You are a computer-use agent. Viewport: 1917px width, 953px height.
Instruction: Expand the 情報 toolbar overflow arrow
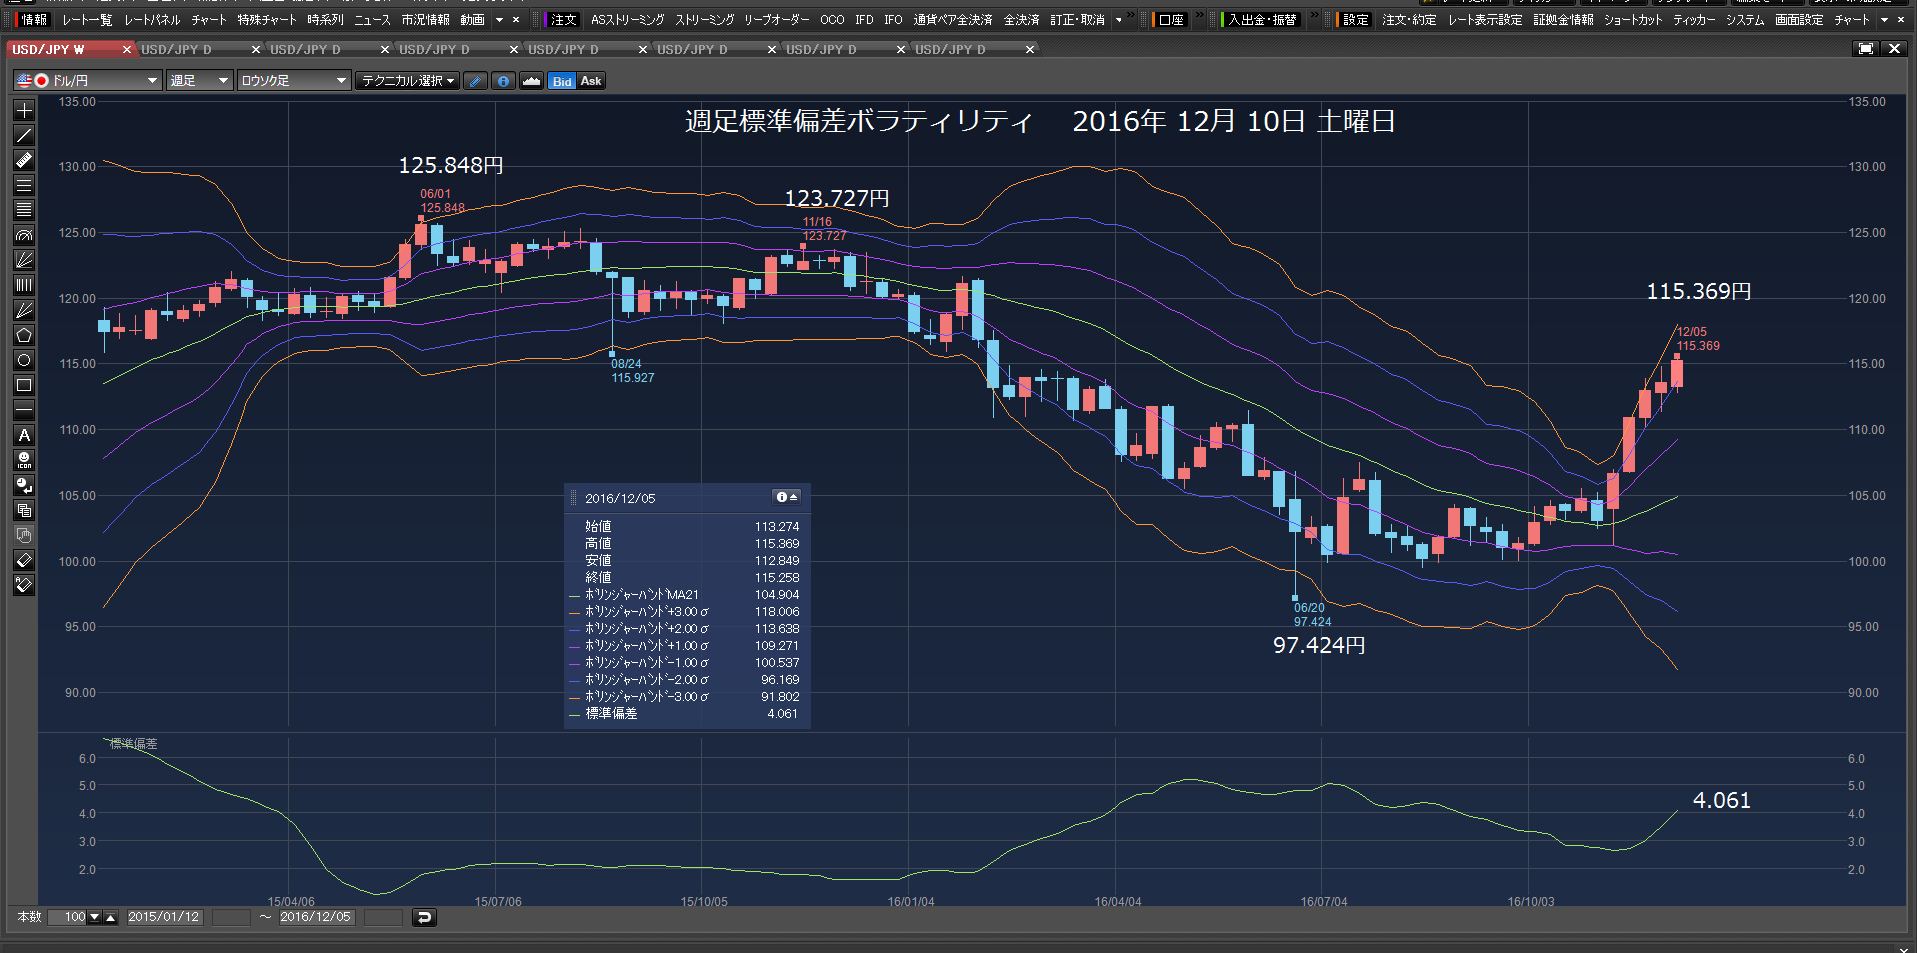(499, 20)
